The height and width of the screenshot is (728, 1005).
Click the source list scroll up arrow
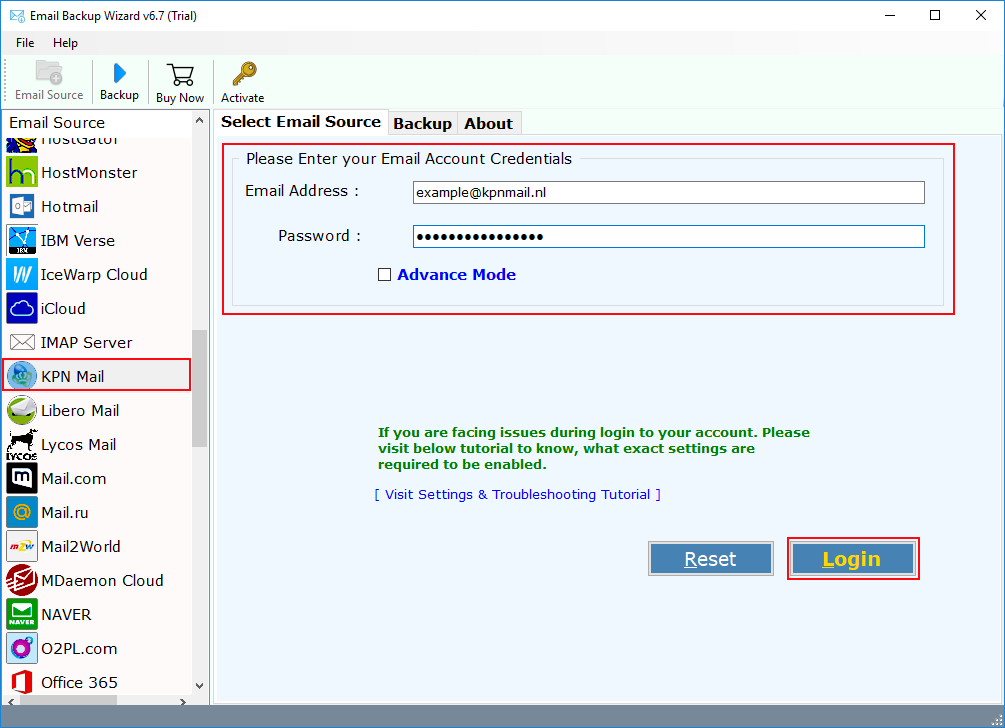click(199, 120)
